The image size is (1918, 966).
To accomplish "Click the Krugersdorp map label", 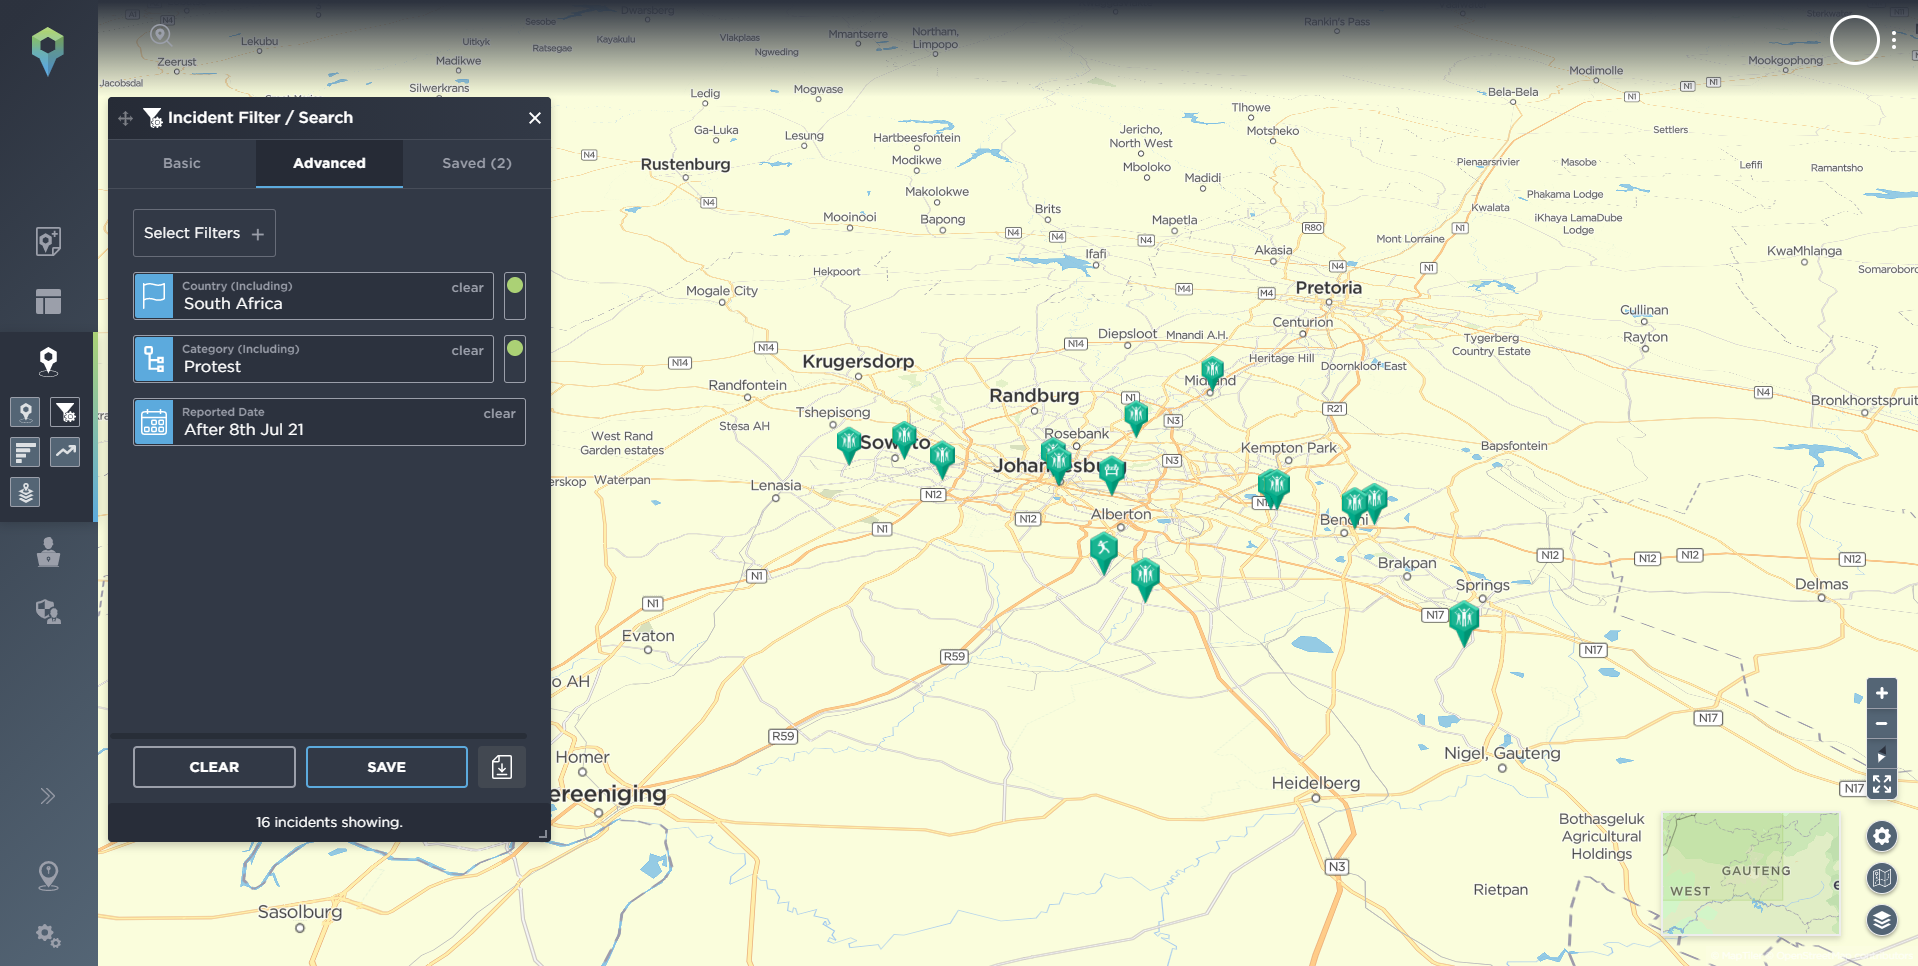I will coord(858,361).
